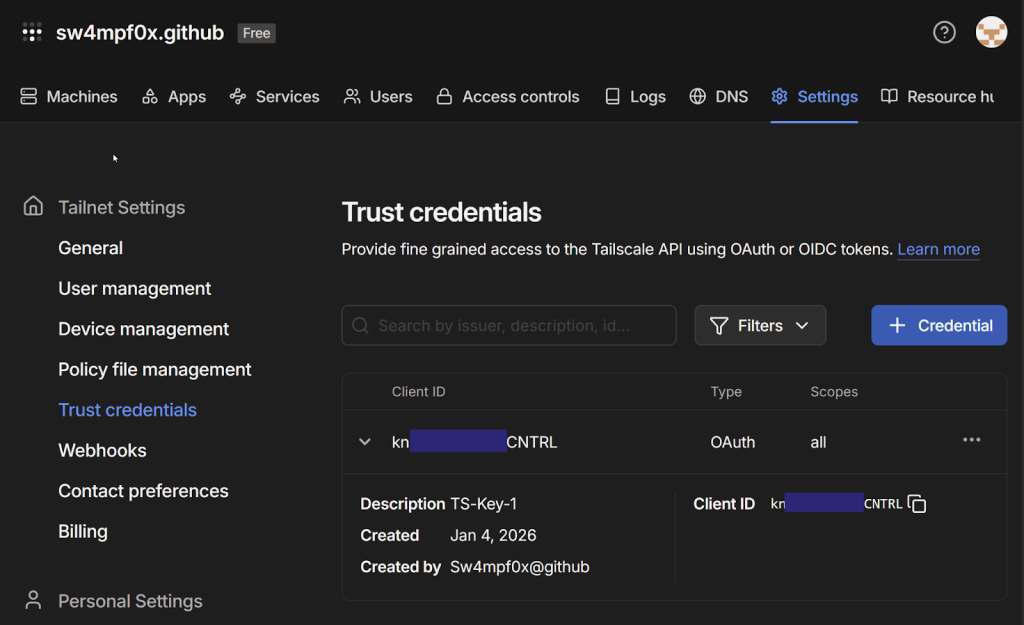Viewport: 1024px width, 625px height.
Task: Click the Tailnet Settings home icon
Action: click(x=33, y=207)
